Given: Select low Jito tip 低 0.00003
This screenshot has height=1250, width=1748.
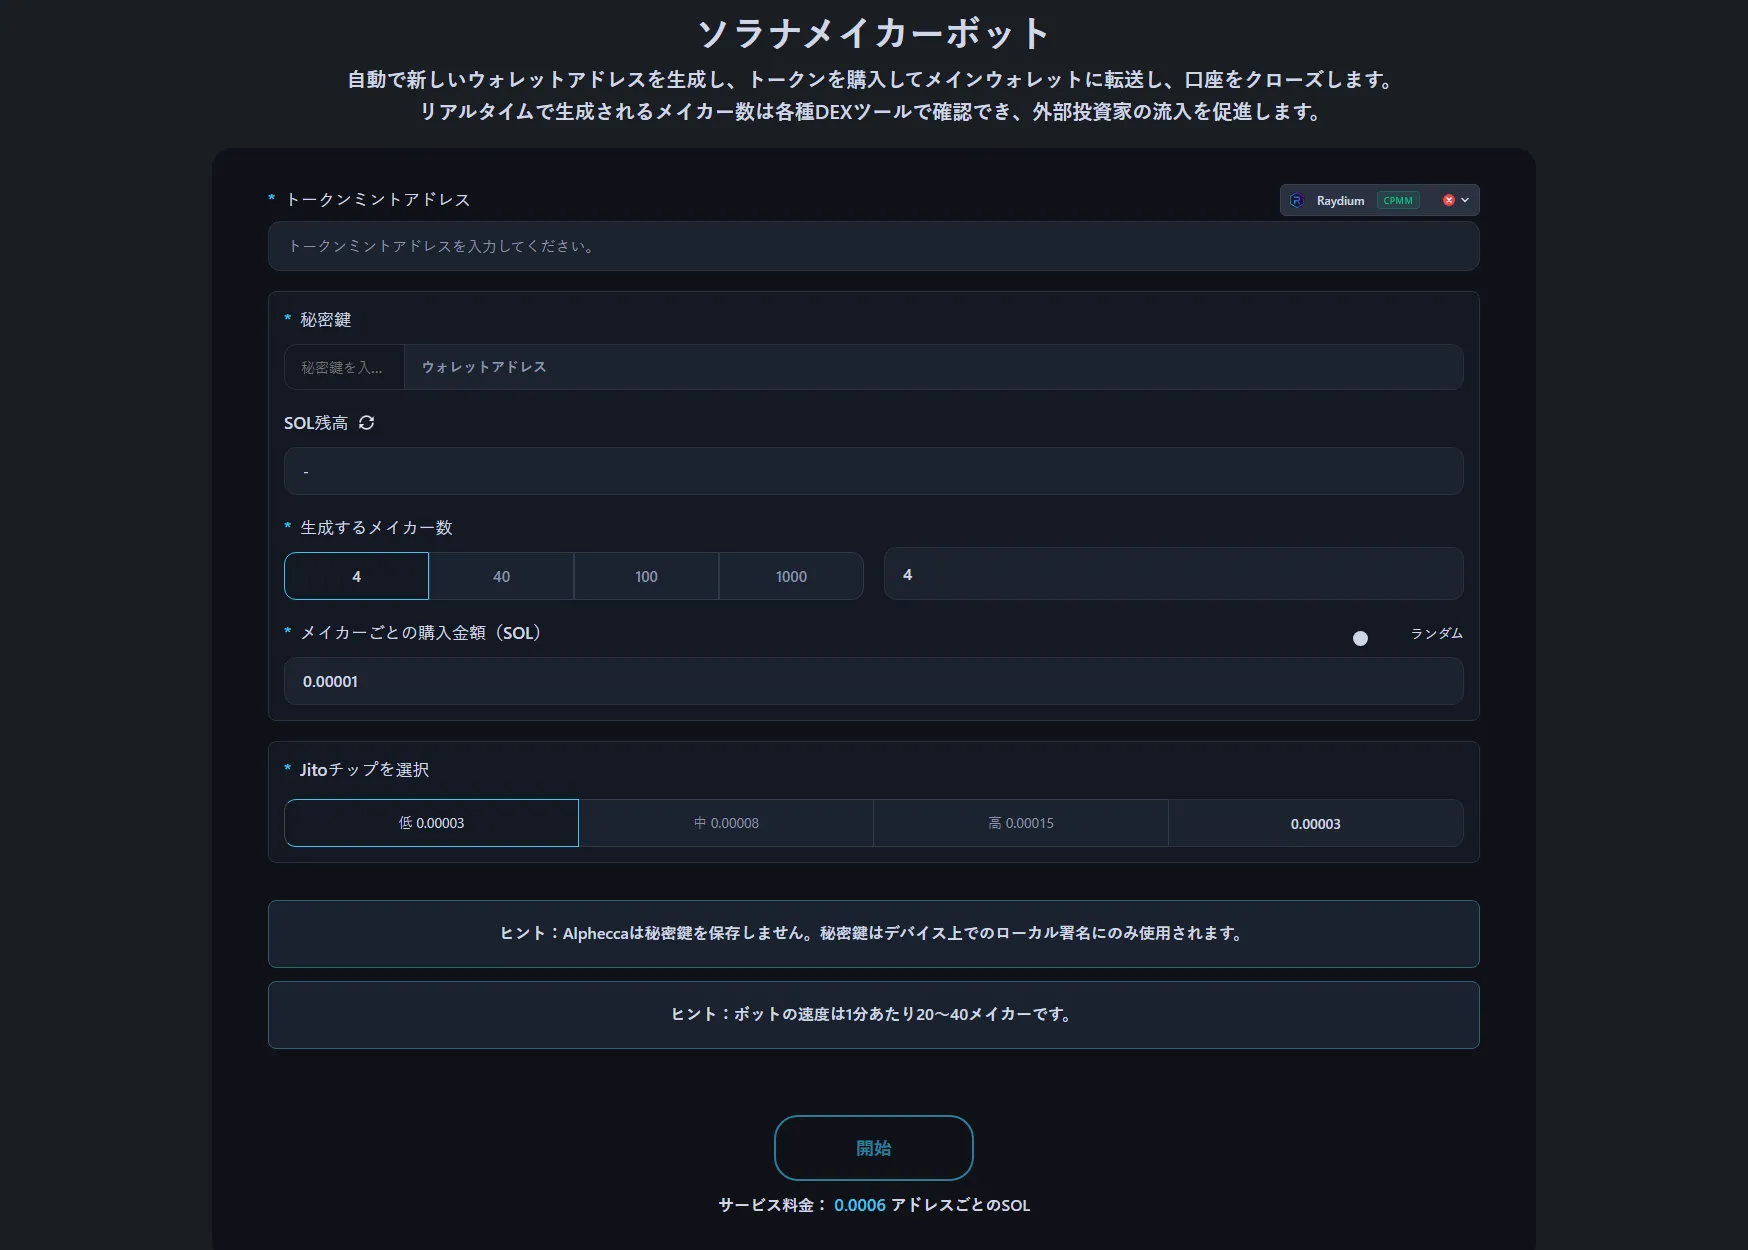Looking at the screenshot, I should click(431, 823).
